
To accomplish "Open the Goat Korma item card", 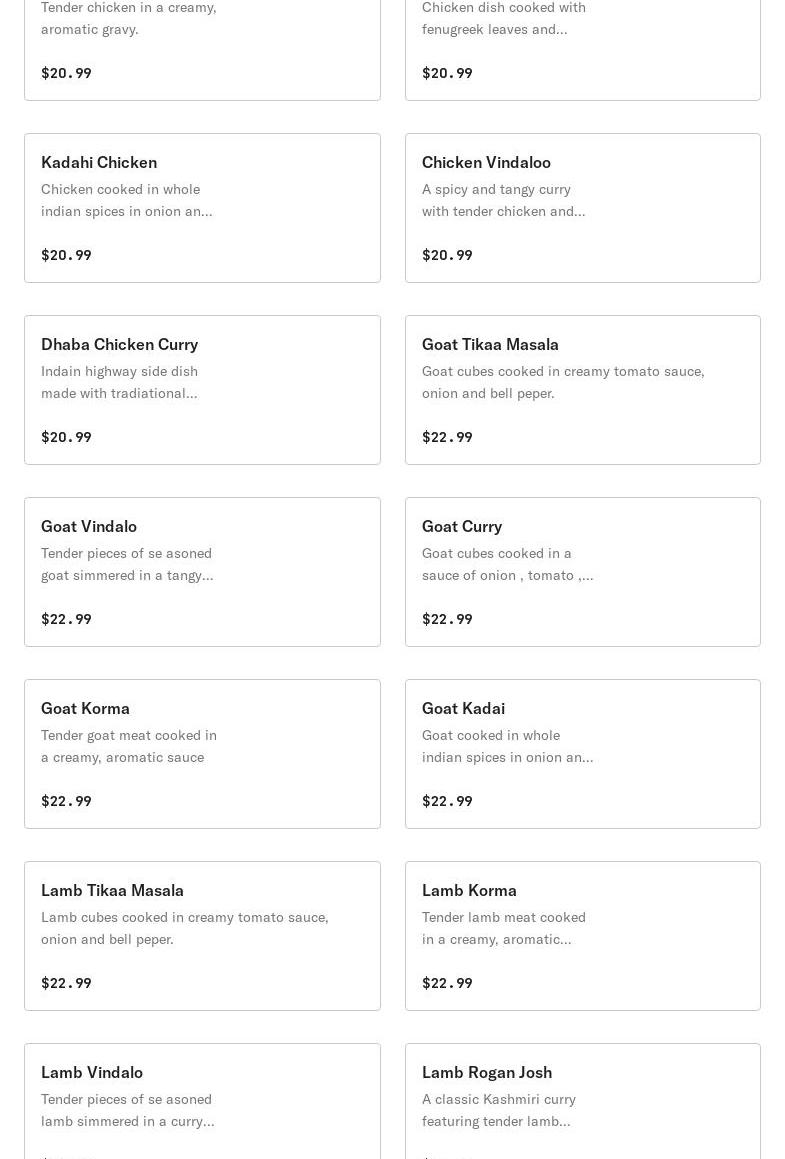I will 202,754.
